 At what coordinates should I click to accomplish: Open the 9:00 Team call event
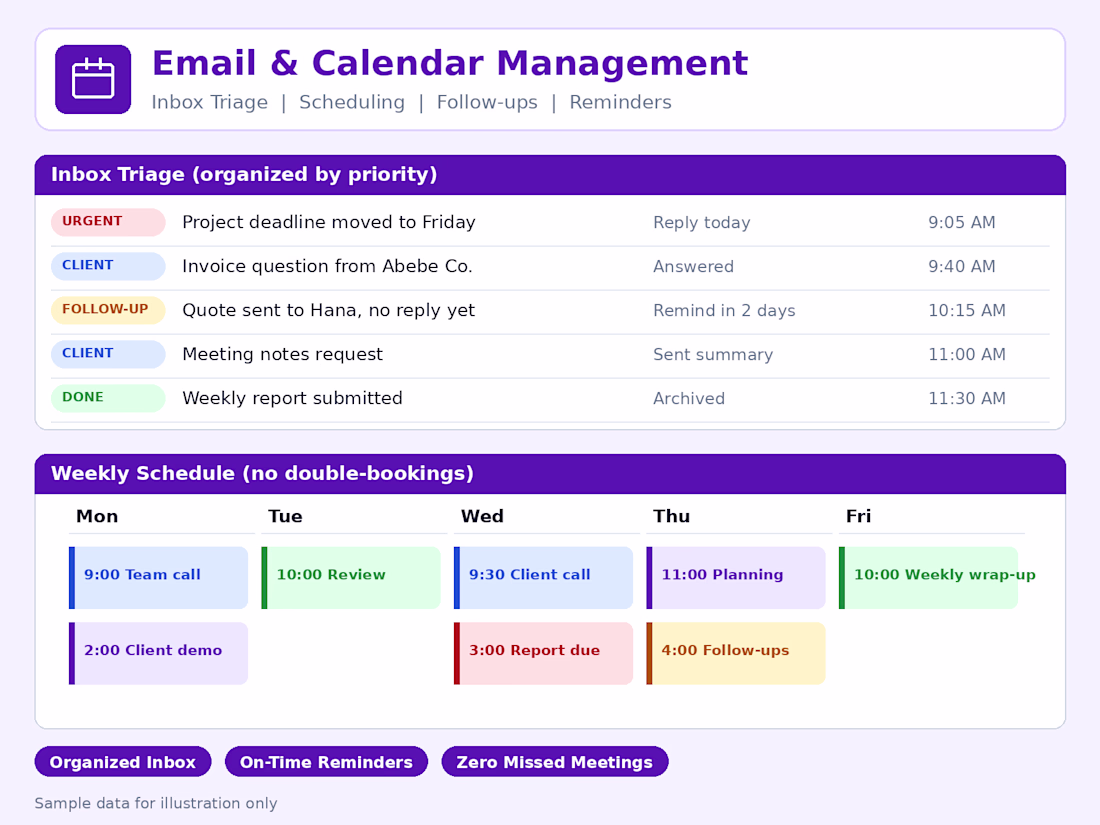159,578
